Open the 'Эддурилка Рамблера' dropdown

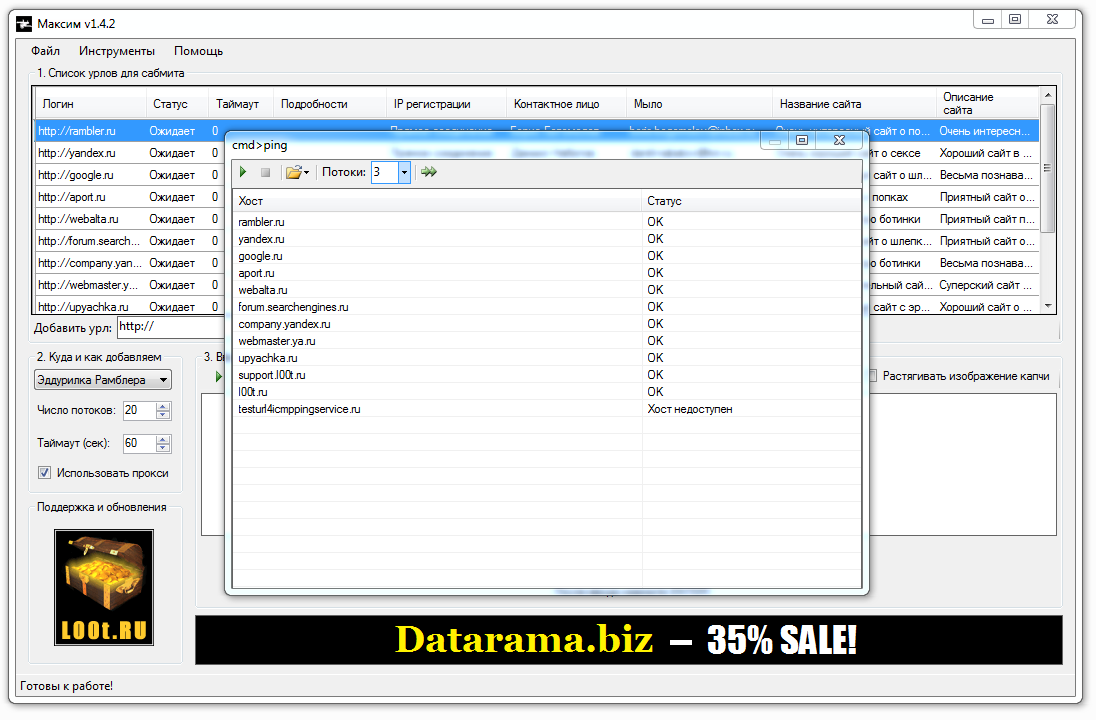tap(102, 380)
